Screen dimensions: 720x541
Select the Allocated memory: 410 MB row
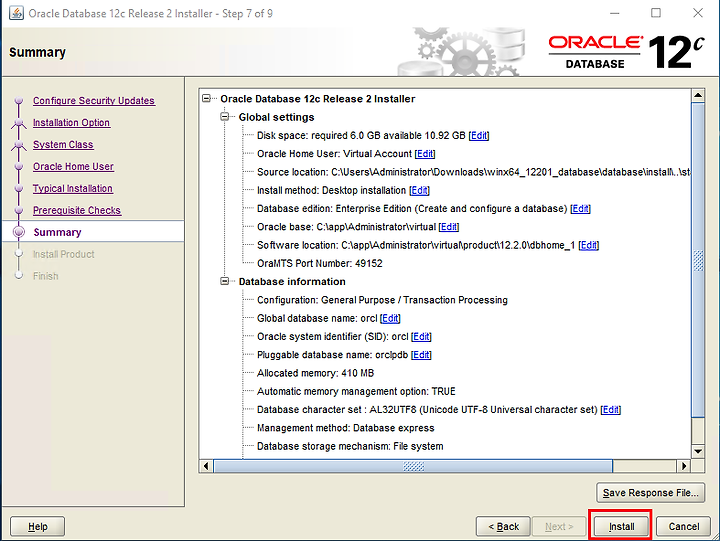315,373
